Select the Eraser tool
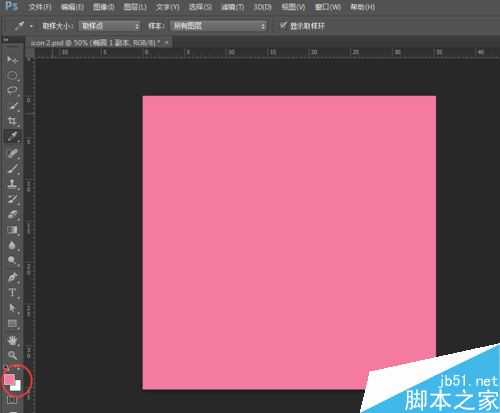Image resolution: width=500 pixels, height=413 pixels. (x=12, y=214)
